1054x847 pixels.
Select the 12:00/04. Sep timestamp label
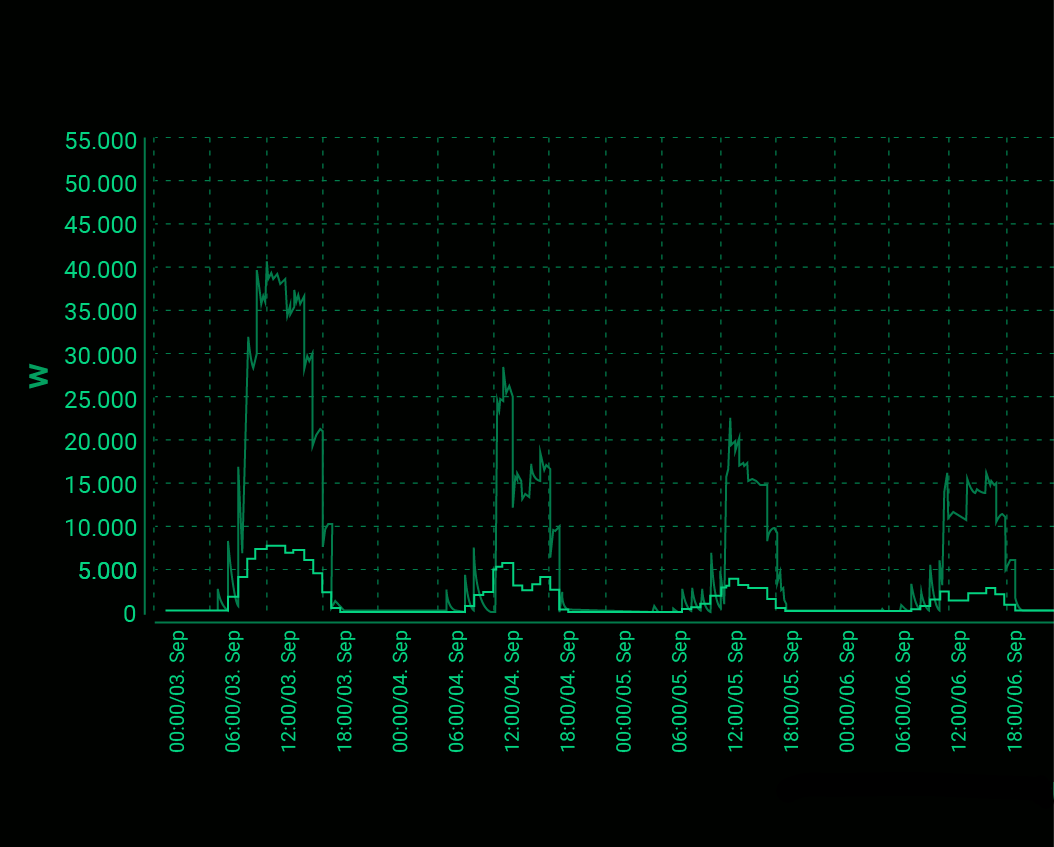[514, 690]
